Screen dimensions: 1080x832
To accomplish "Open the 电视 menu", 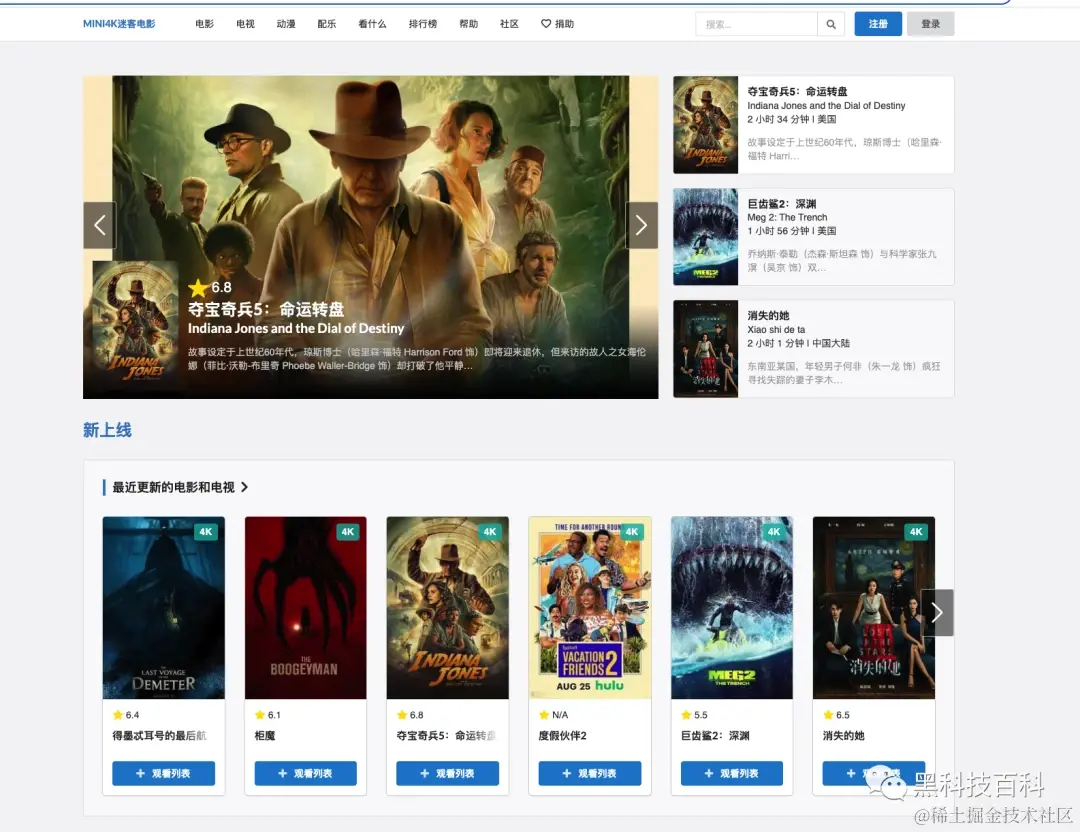I will [245, 24].
